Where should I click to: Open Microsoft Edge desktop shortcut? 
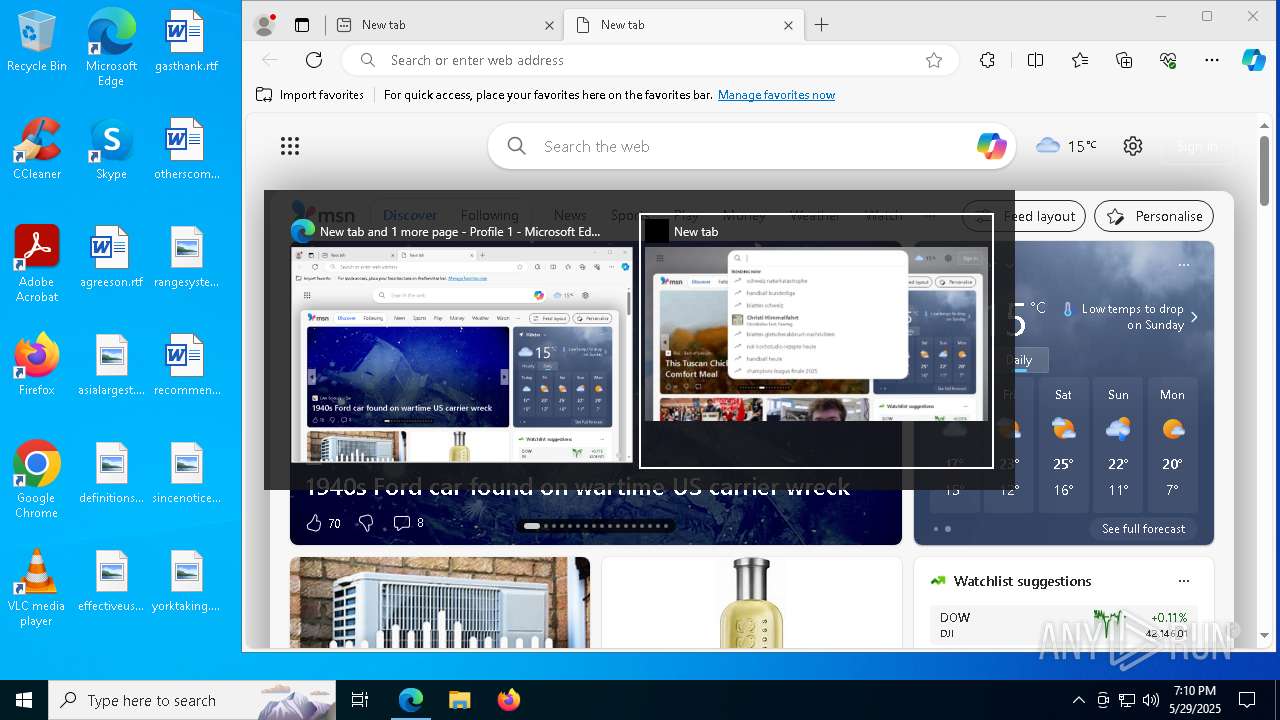tap(111, 47)
